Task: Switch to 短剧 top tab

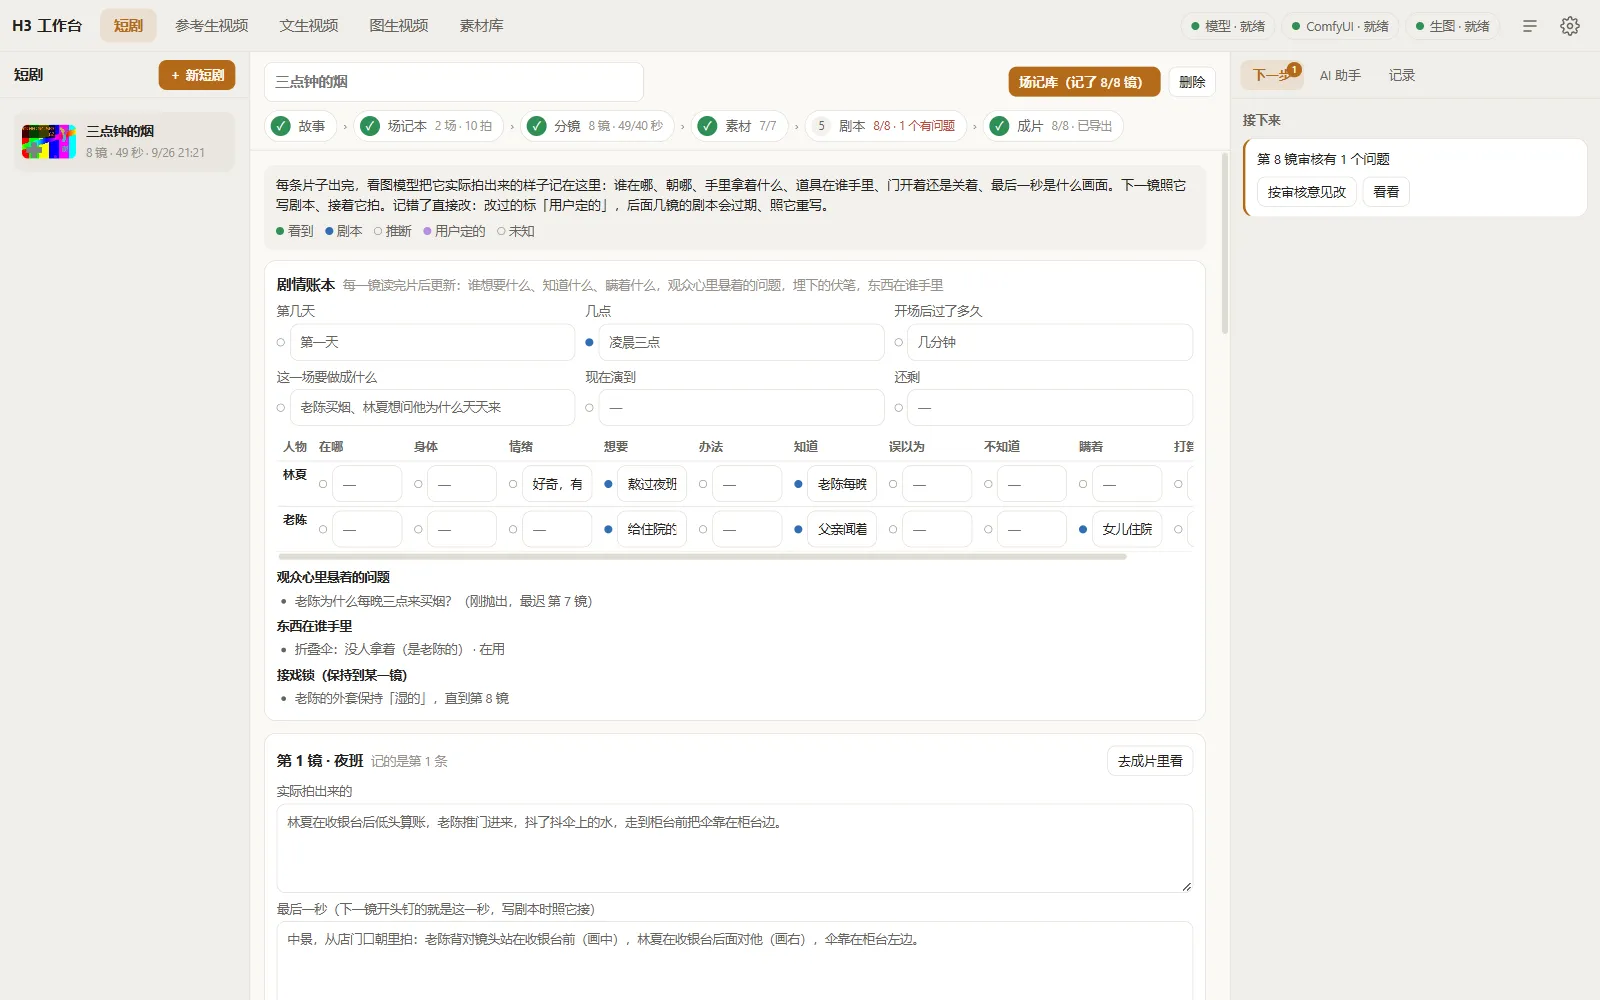Action: pyautogui.click(x=128, y=26)
